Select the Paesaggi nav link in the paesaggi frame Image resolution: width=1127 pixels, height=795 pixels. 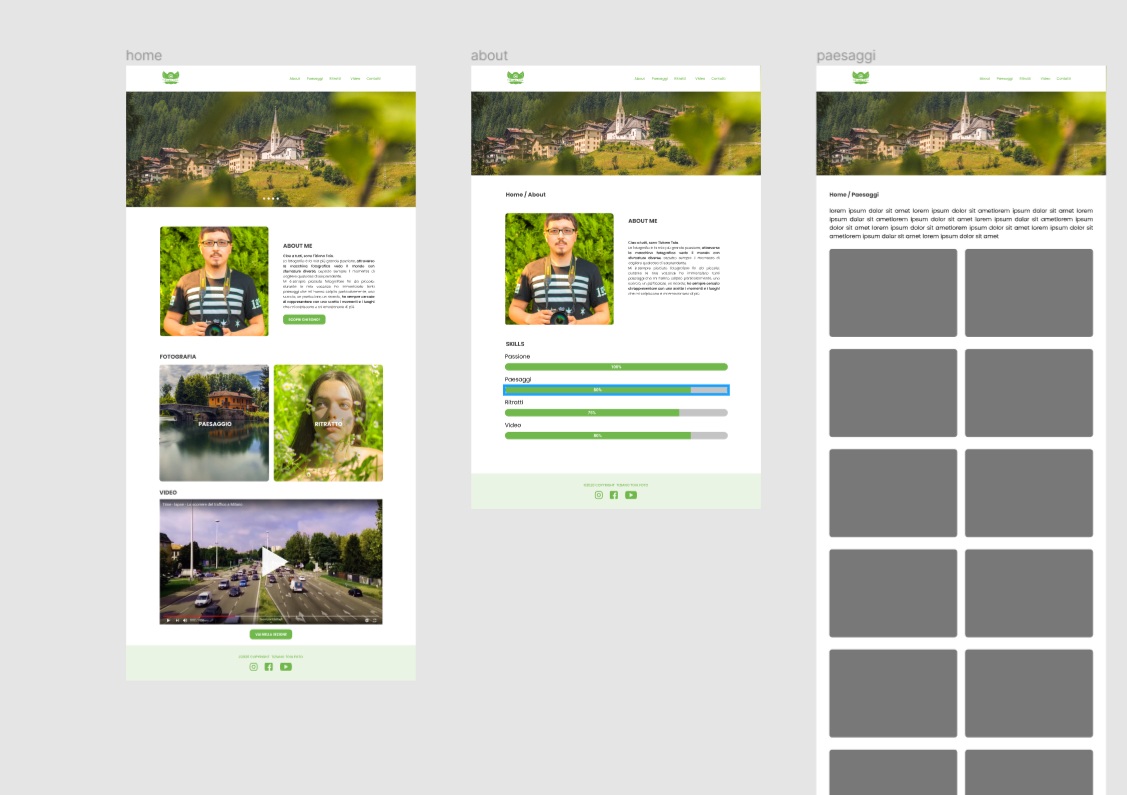[1005, 78]
